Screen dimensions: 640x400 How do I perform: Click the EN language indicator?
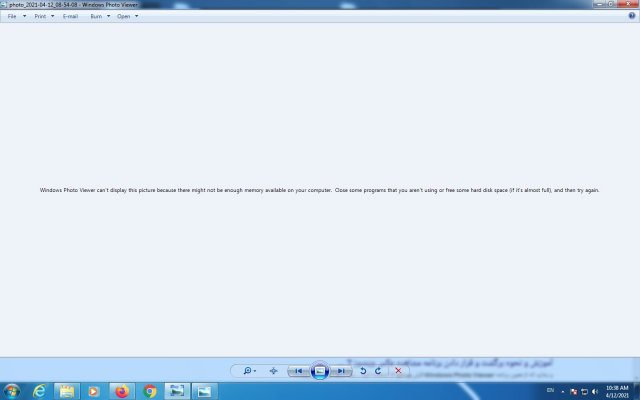pyautogui.click(x=550, y=390)
